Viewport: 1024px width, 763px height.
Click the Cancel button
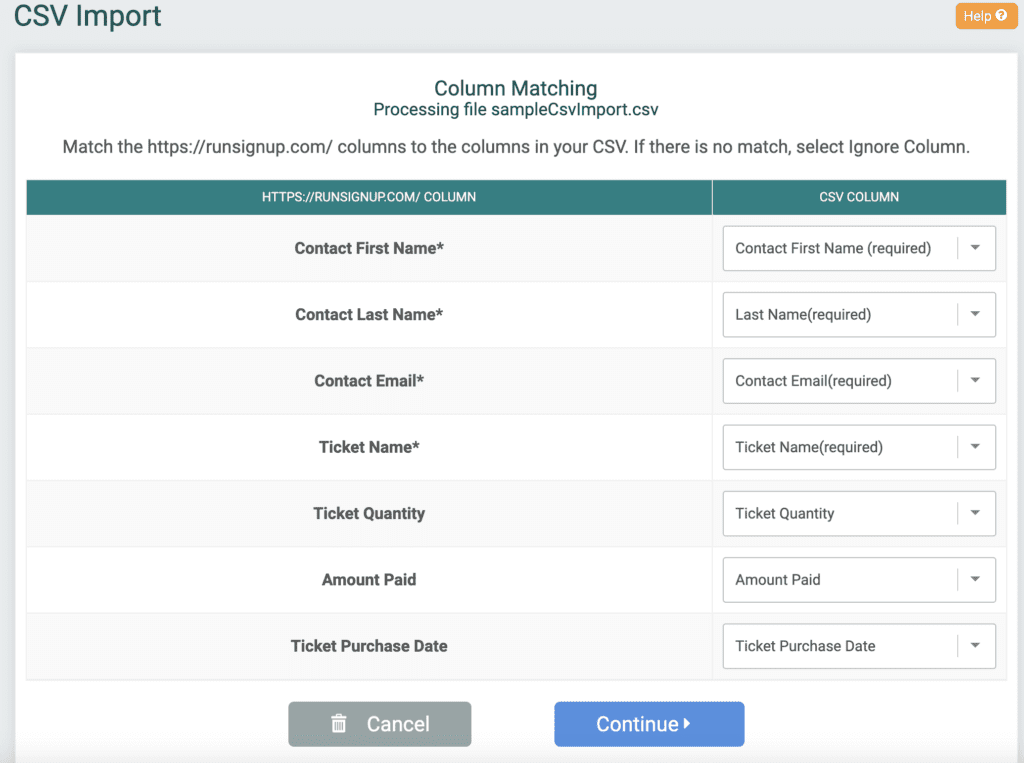coord(379,724)
